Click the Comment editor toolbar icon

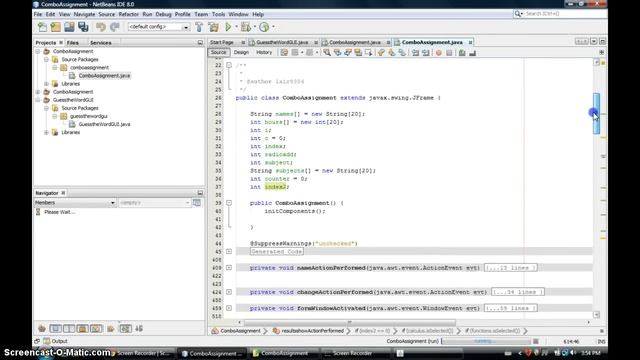pos(462,53)
